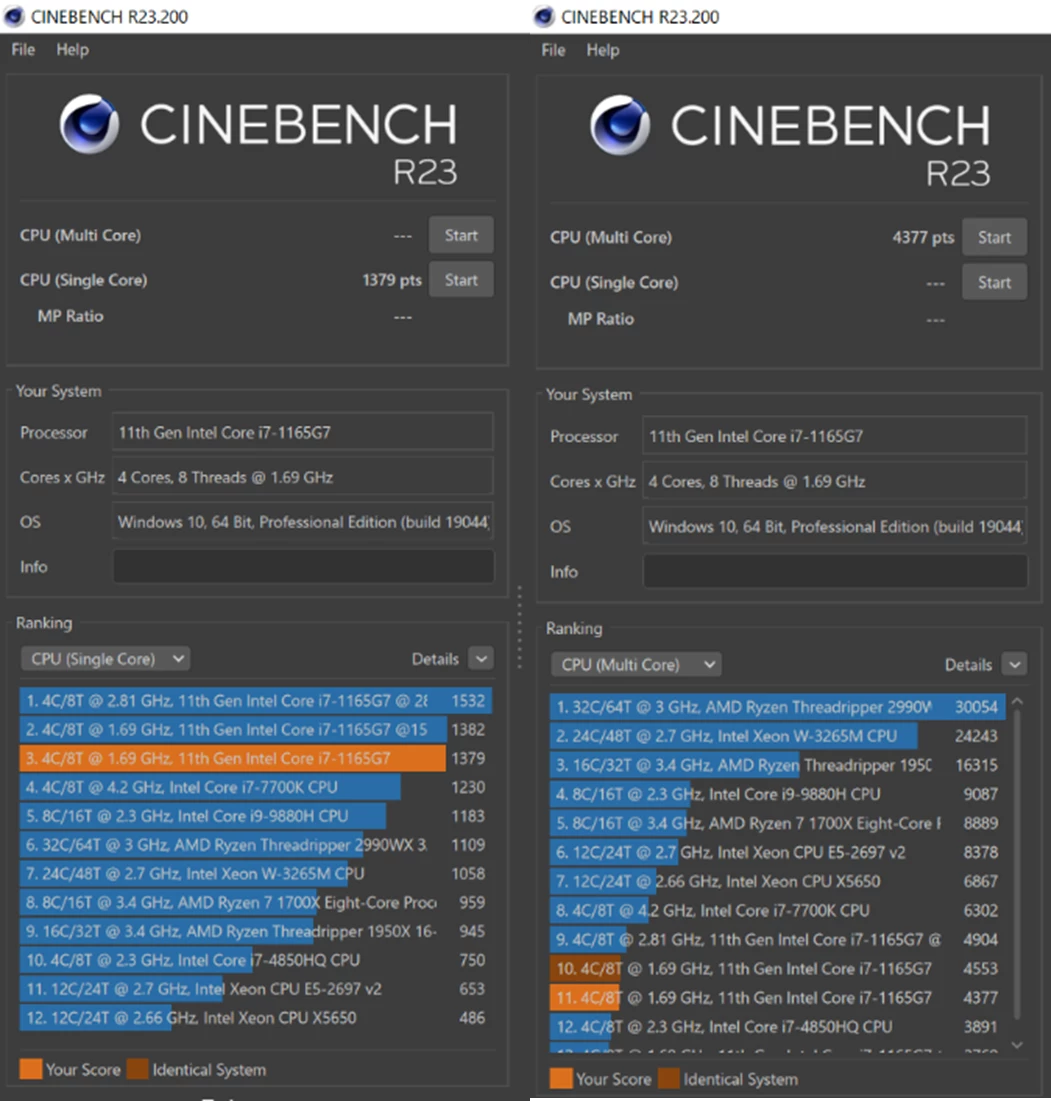1051x1101 pixels.
Task: Select identical system row scoring 4553
Action: tap(778, 968)
